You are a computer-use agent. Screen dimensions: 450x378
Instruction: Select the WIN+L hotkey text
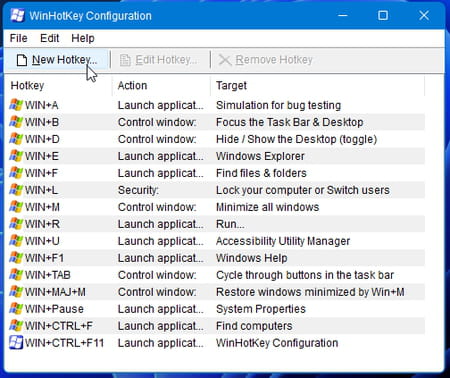[x=41, y=190]
